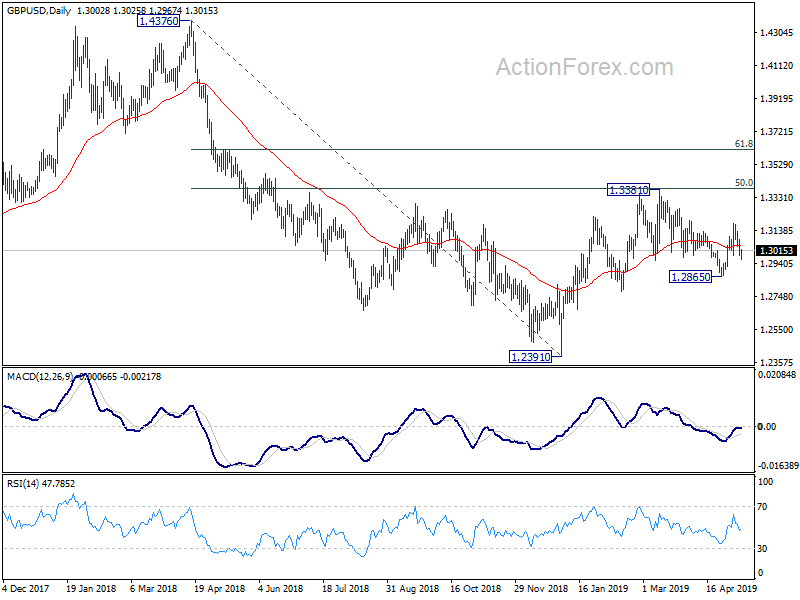Click the 1.43045 price axis value

tap(777, 33)
